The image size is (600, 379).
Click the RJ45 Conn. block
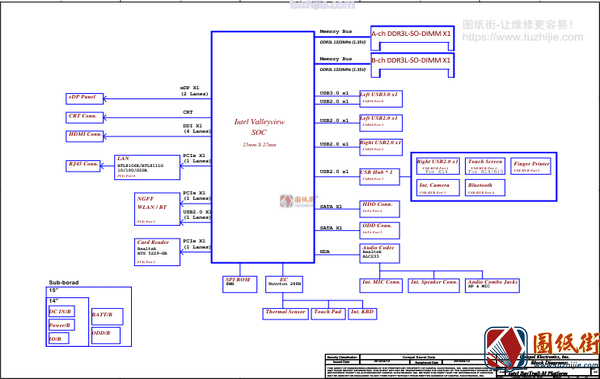click(x=83, y=166)
